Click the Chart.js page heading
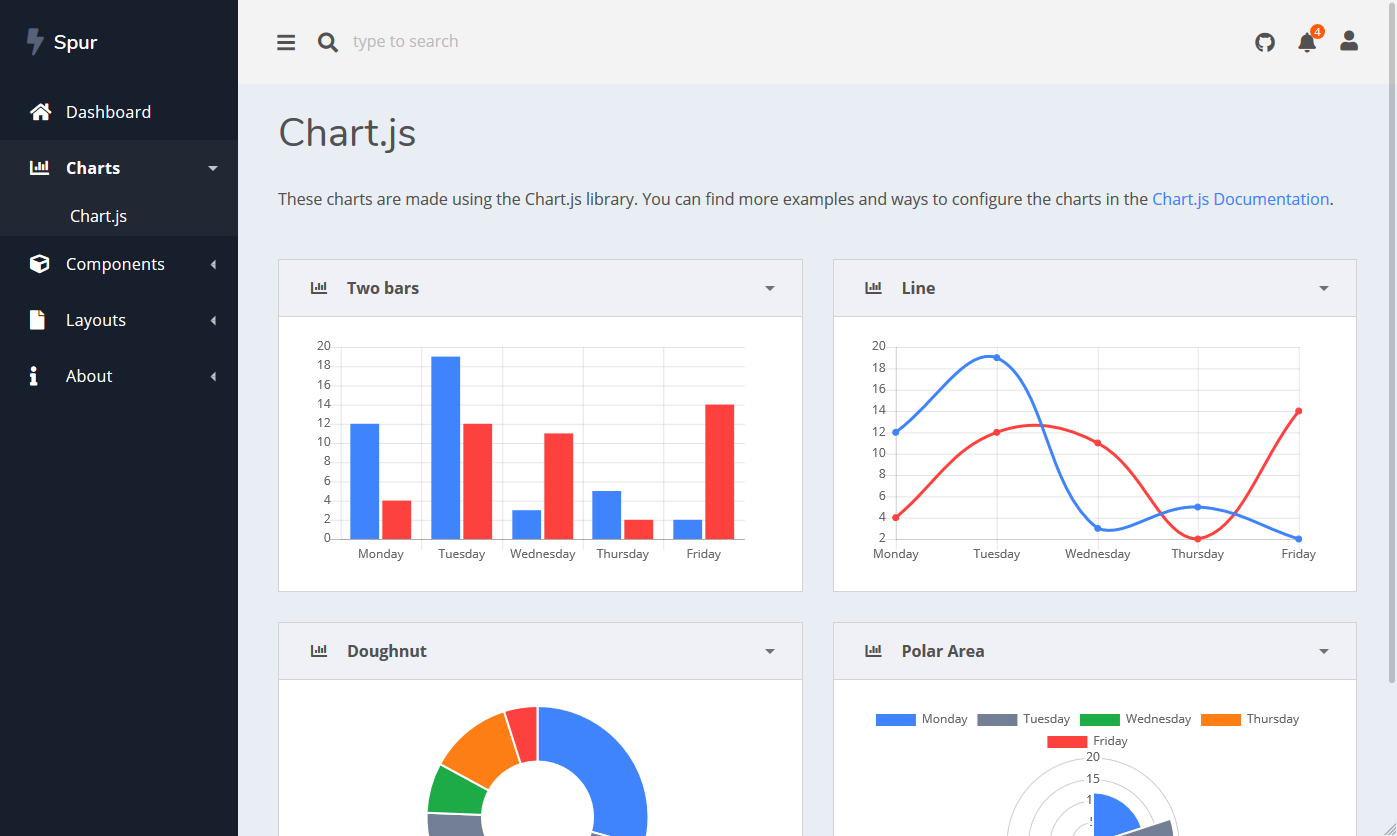 [347, 132]
